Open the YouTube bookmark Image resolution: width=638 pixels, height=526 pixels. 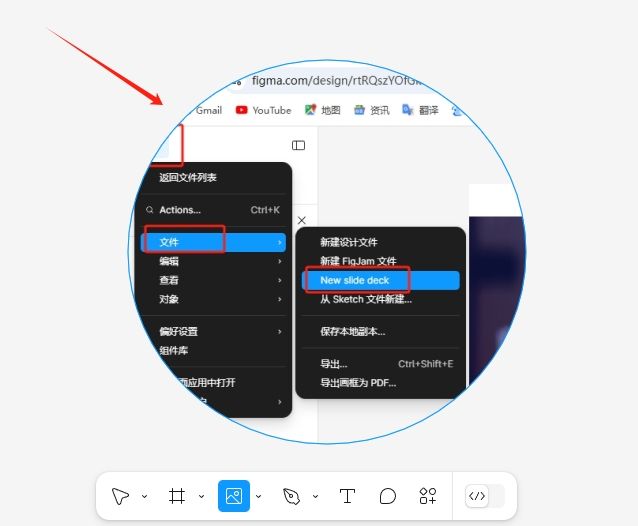point(264,110)
